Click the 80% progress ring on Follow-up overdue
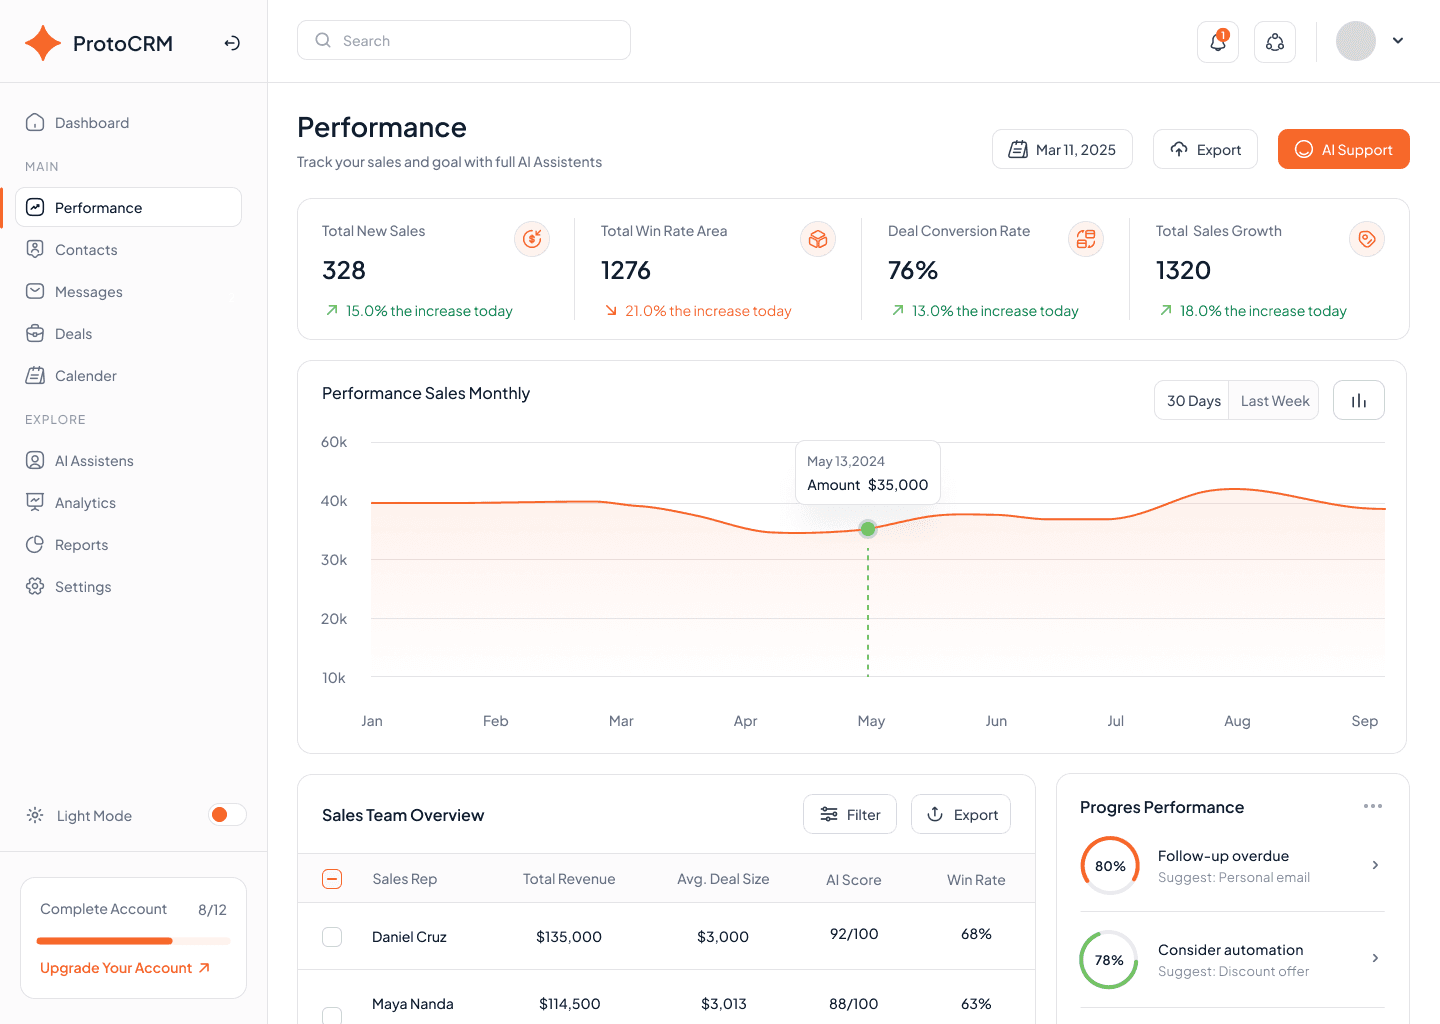 tap(1110, 865)
